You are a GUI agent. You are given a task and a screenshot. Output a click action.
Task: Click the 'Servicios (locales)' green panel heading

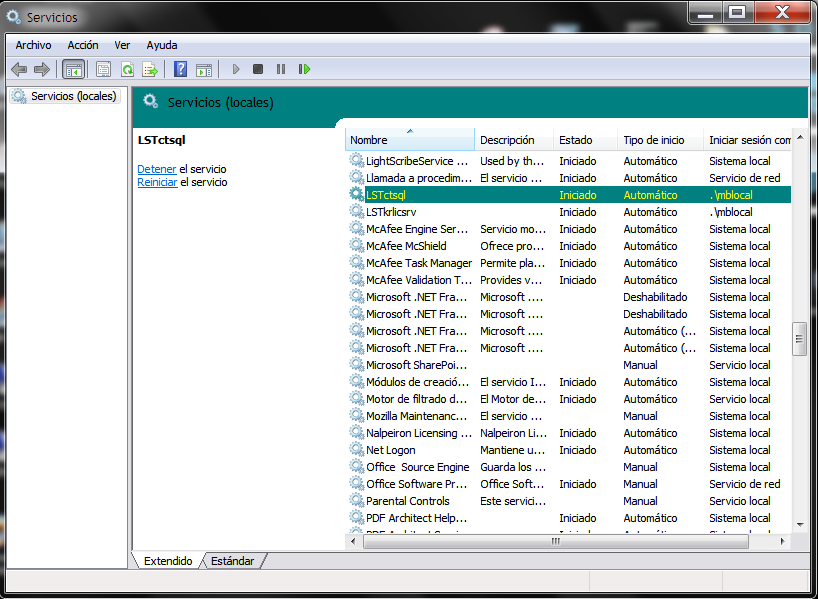pos(220,102)
